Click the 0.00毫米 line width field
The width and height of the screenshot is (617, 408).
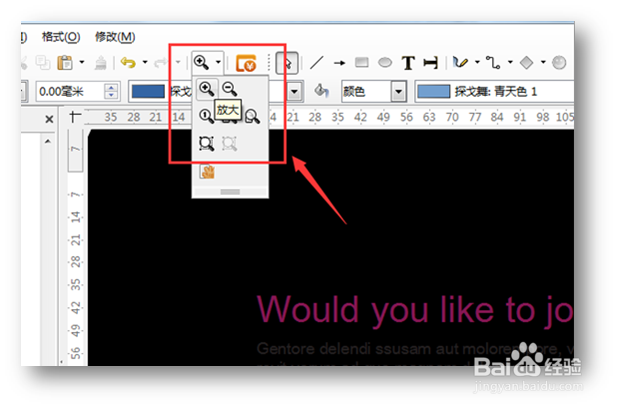[x=70, y=92]
